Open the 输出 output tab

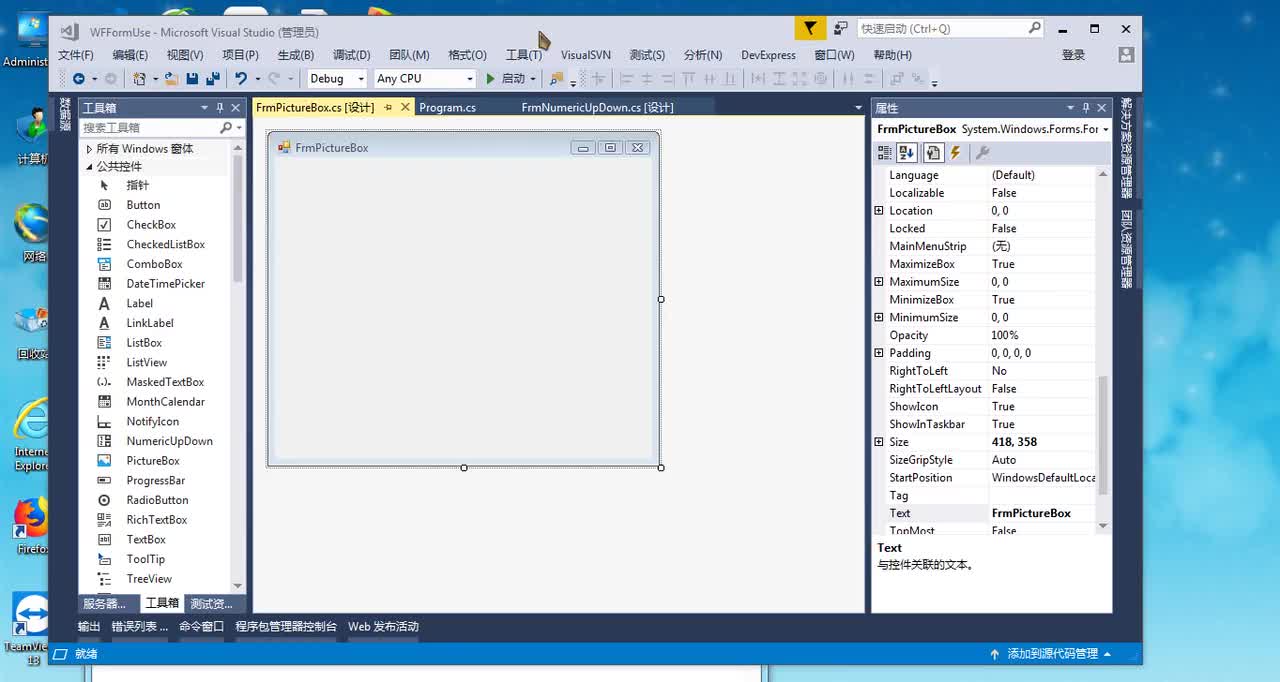pyautogui.click(x=89, y=627)
